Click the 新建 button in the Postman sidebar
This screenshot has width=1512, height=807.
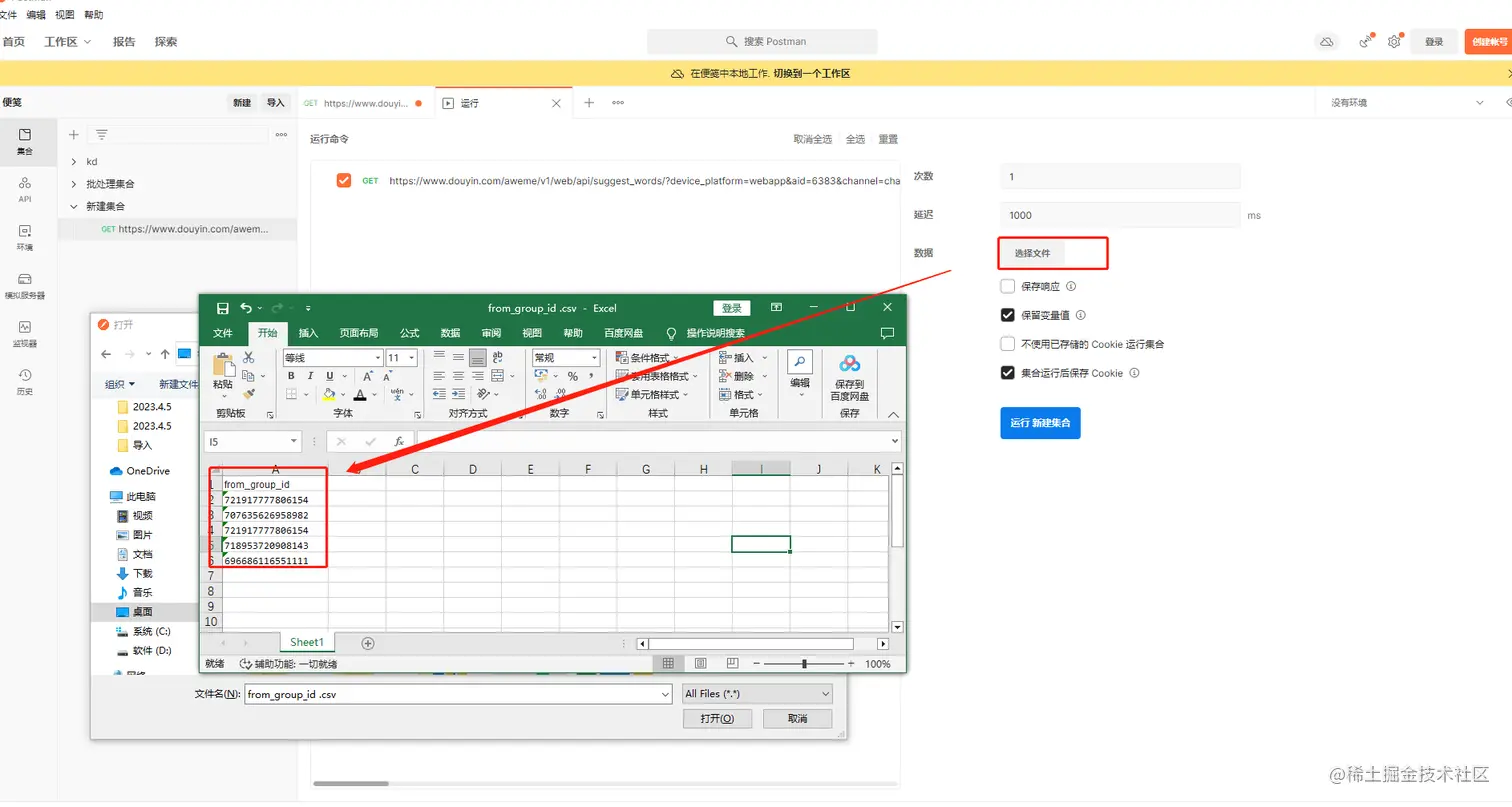click(242, 103)
